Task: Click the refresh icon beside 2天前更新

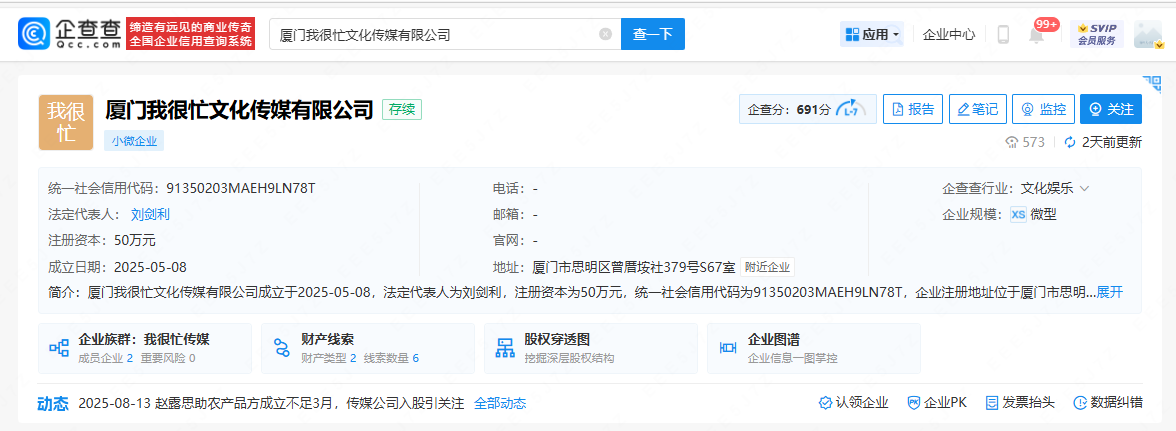Action: pos(1070,142)
